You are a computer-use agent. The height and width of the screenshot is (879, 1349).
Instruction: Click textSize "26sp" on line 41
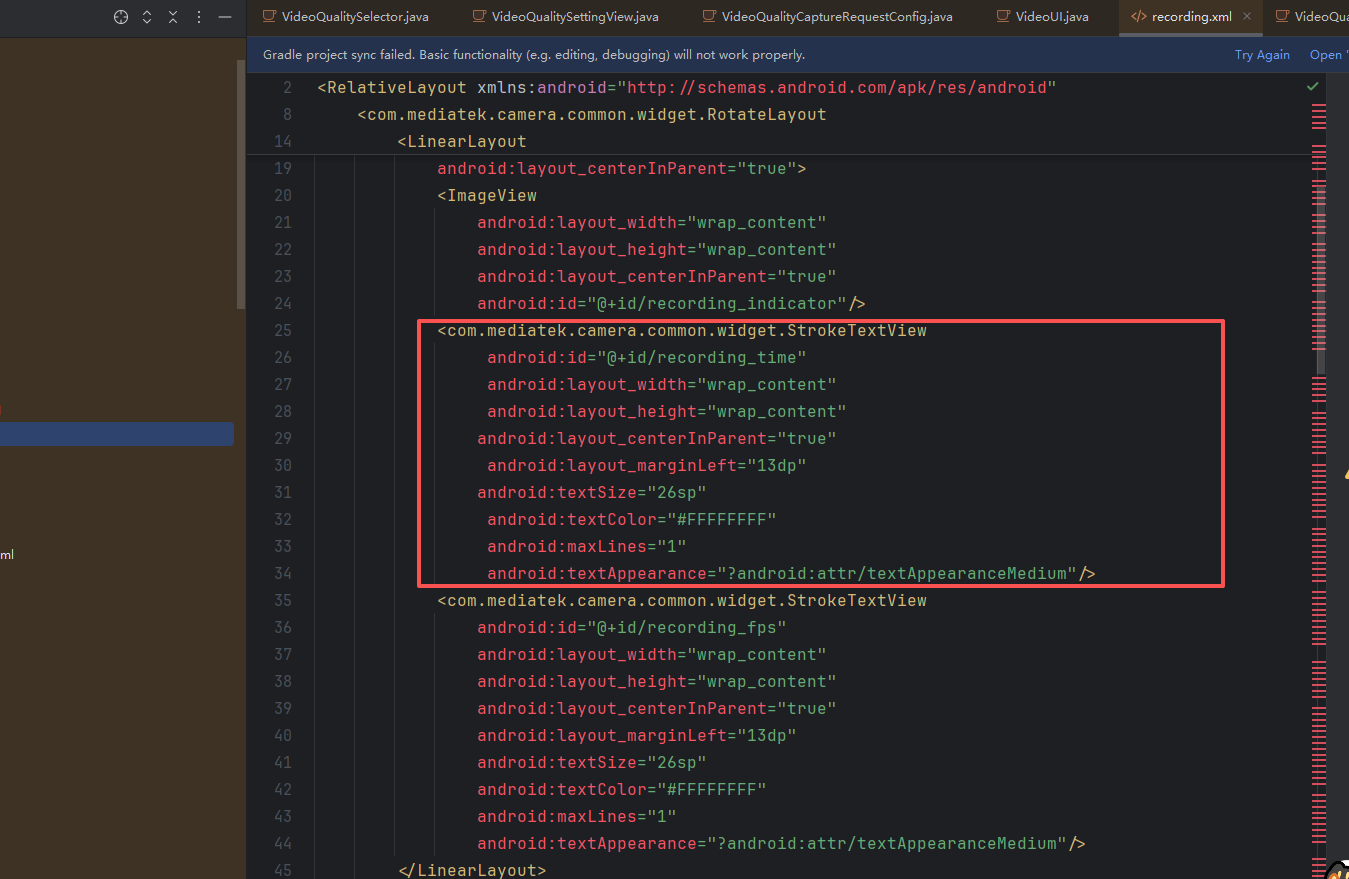coord(592,763)
